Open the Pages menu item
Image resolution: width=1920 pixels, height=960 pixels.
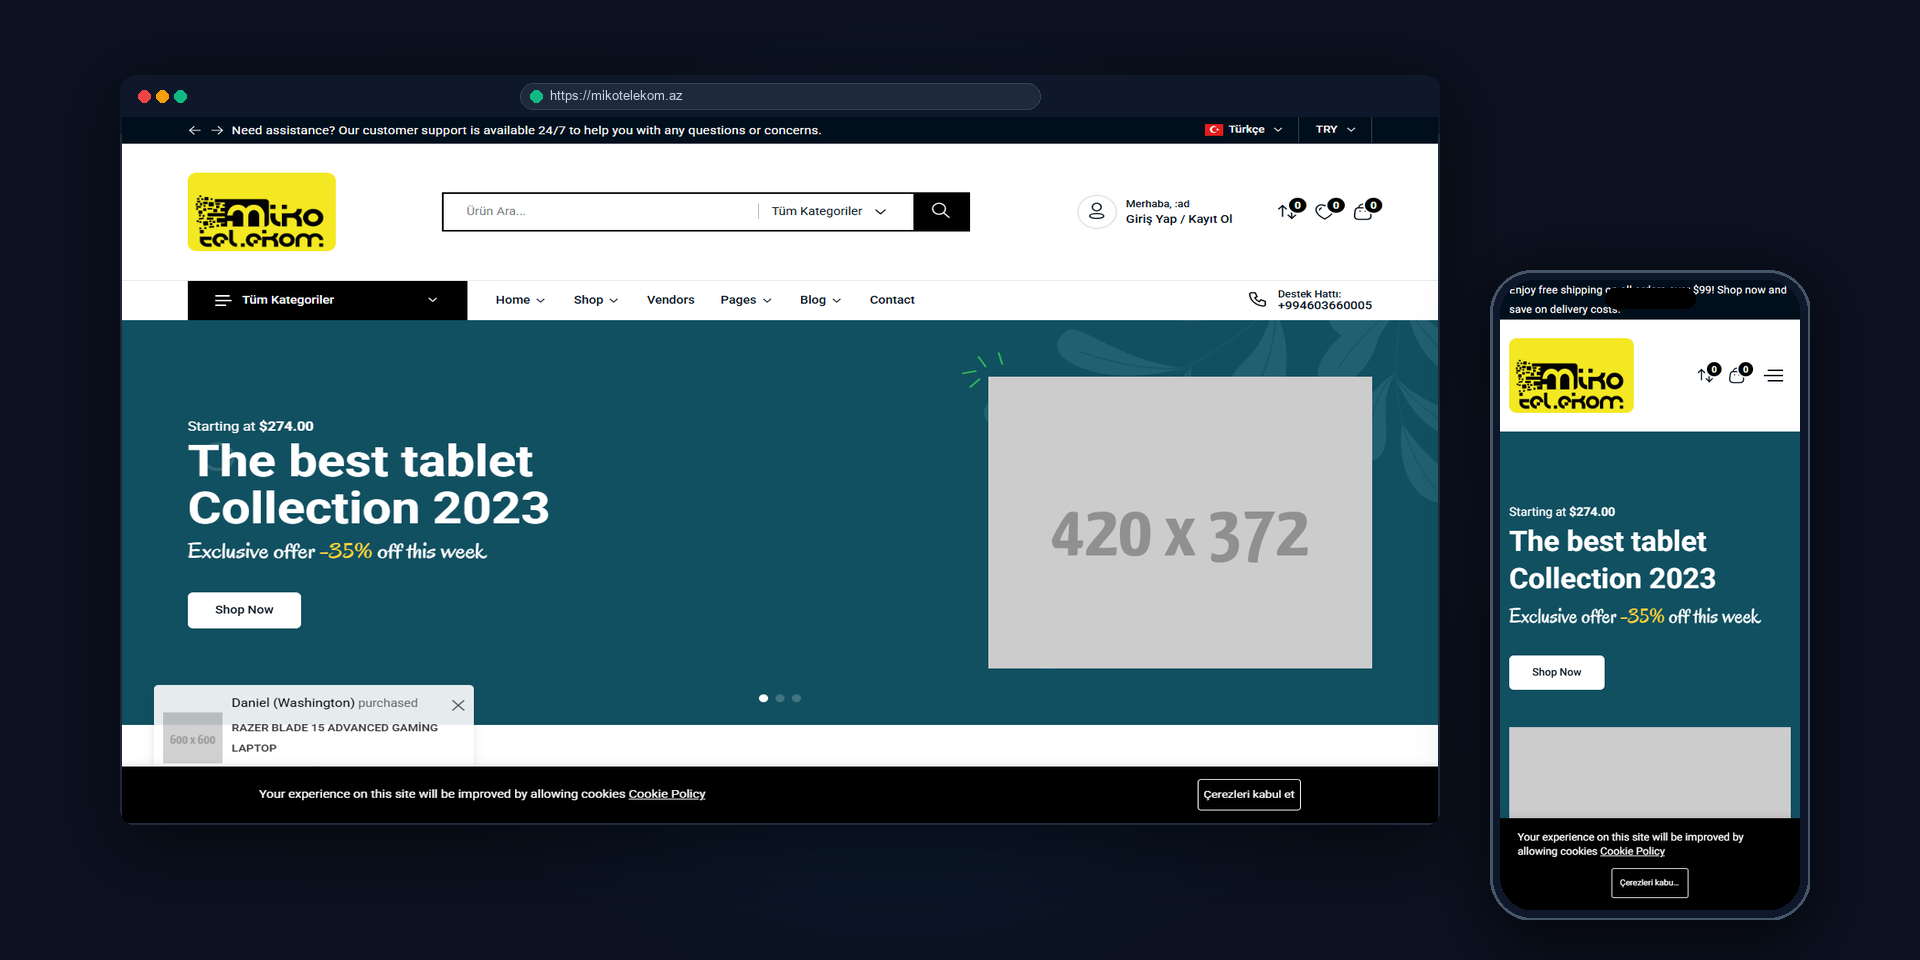point(746,300)
